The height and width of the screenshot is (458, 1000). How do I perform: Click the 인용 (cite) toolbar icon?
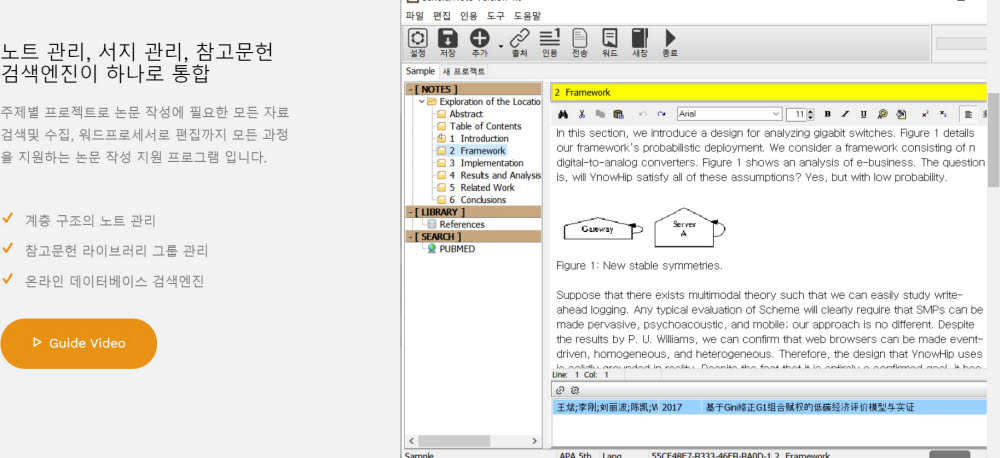[x=550, y=43]
